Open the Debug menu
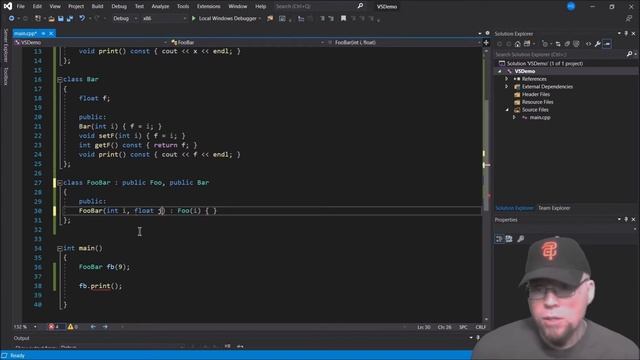Image resolution: width=640 pixels, height=360 pixels. (x=119, y=7)
